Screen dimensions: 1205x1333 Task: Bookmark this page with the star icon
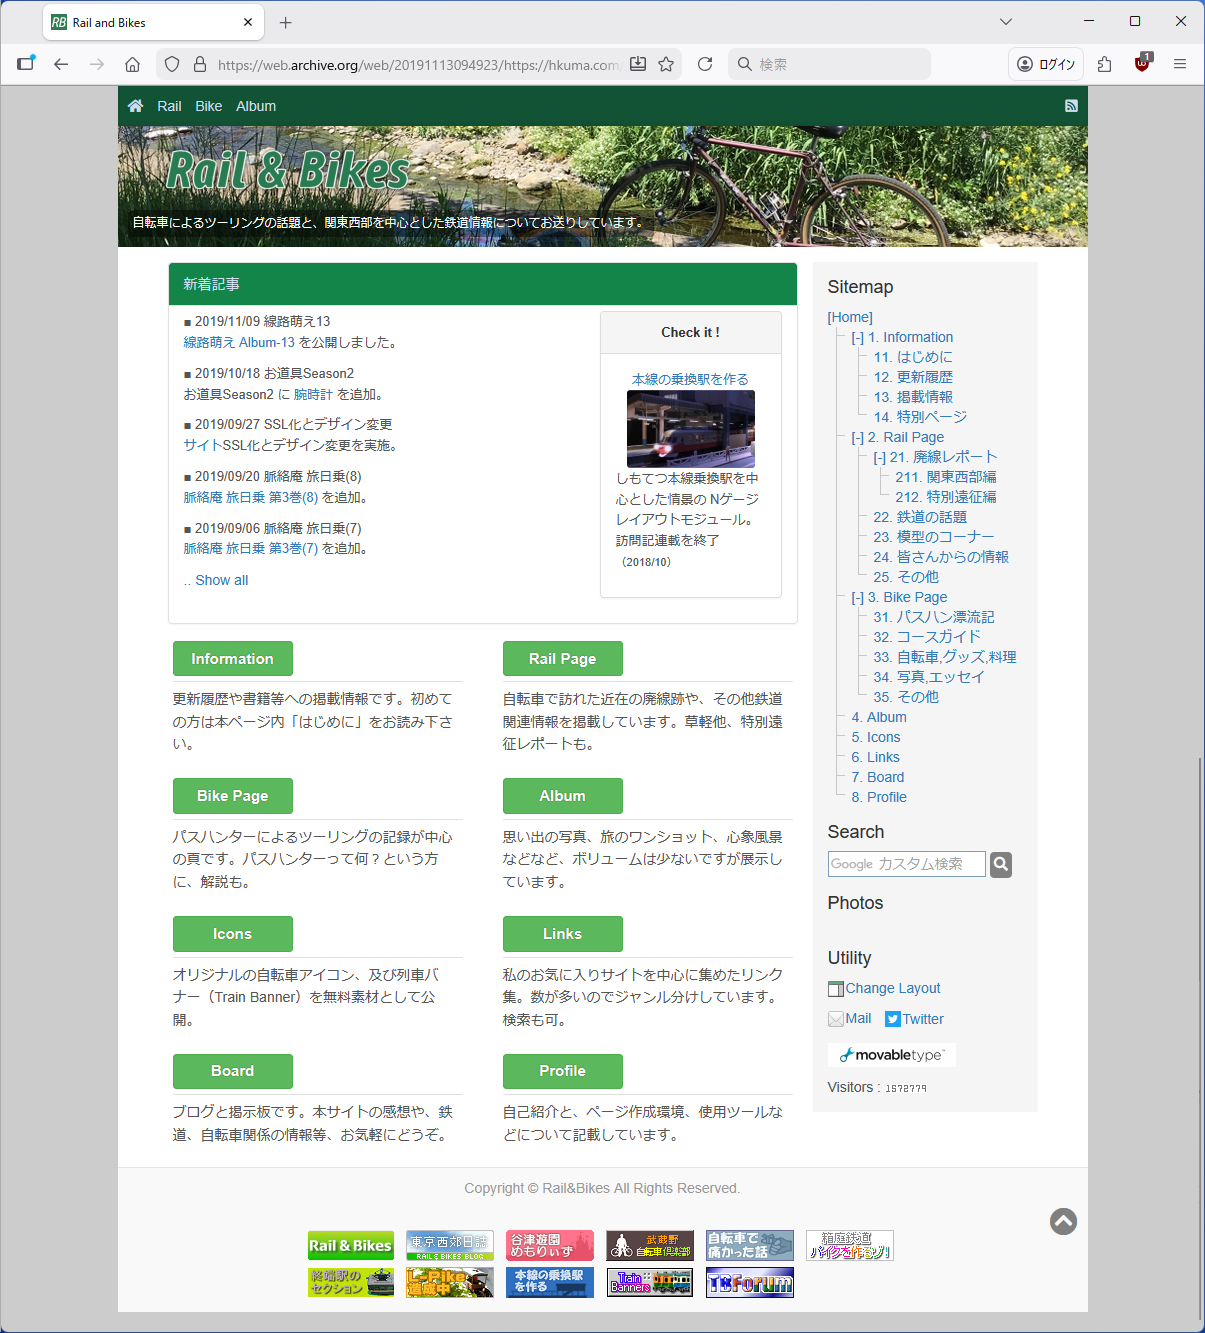point(666,64)
